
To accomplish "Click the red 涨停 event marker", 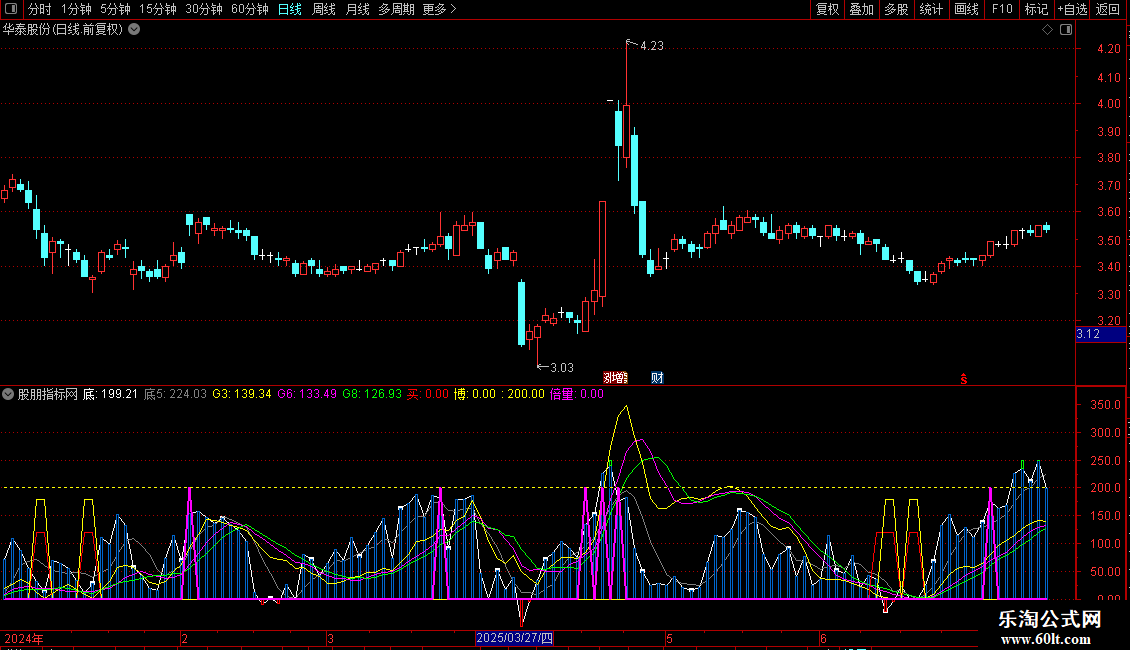I will tap(616, 378).
